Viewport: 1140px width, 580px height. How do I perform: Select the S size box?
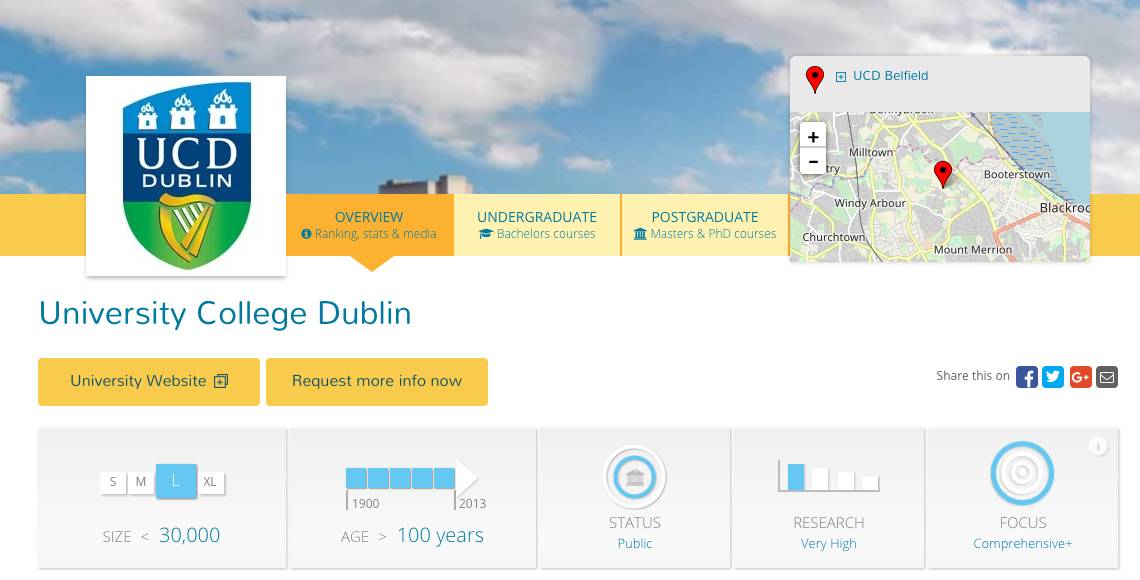(x=113, y=482)
